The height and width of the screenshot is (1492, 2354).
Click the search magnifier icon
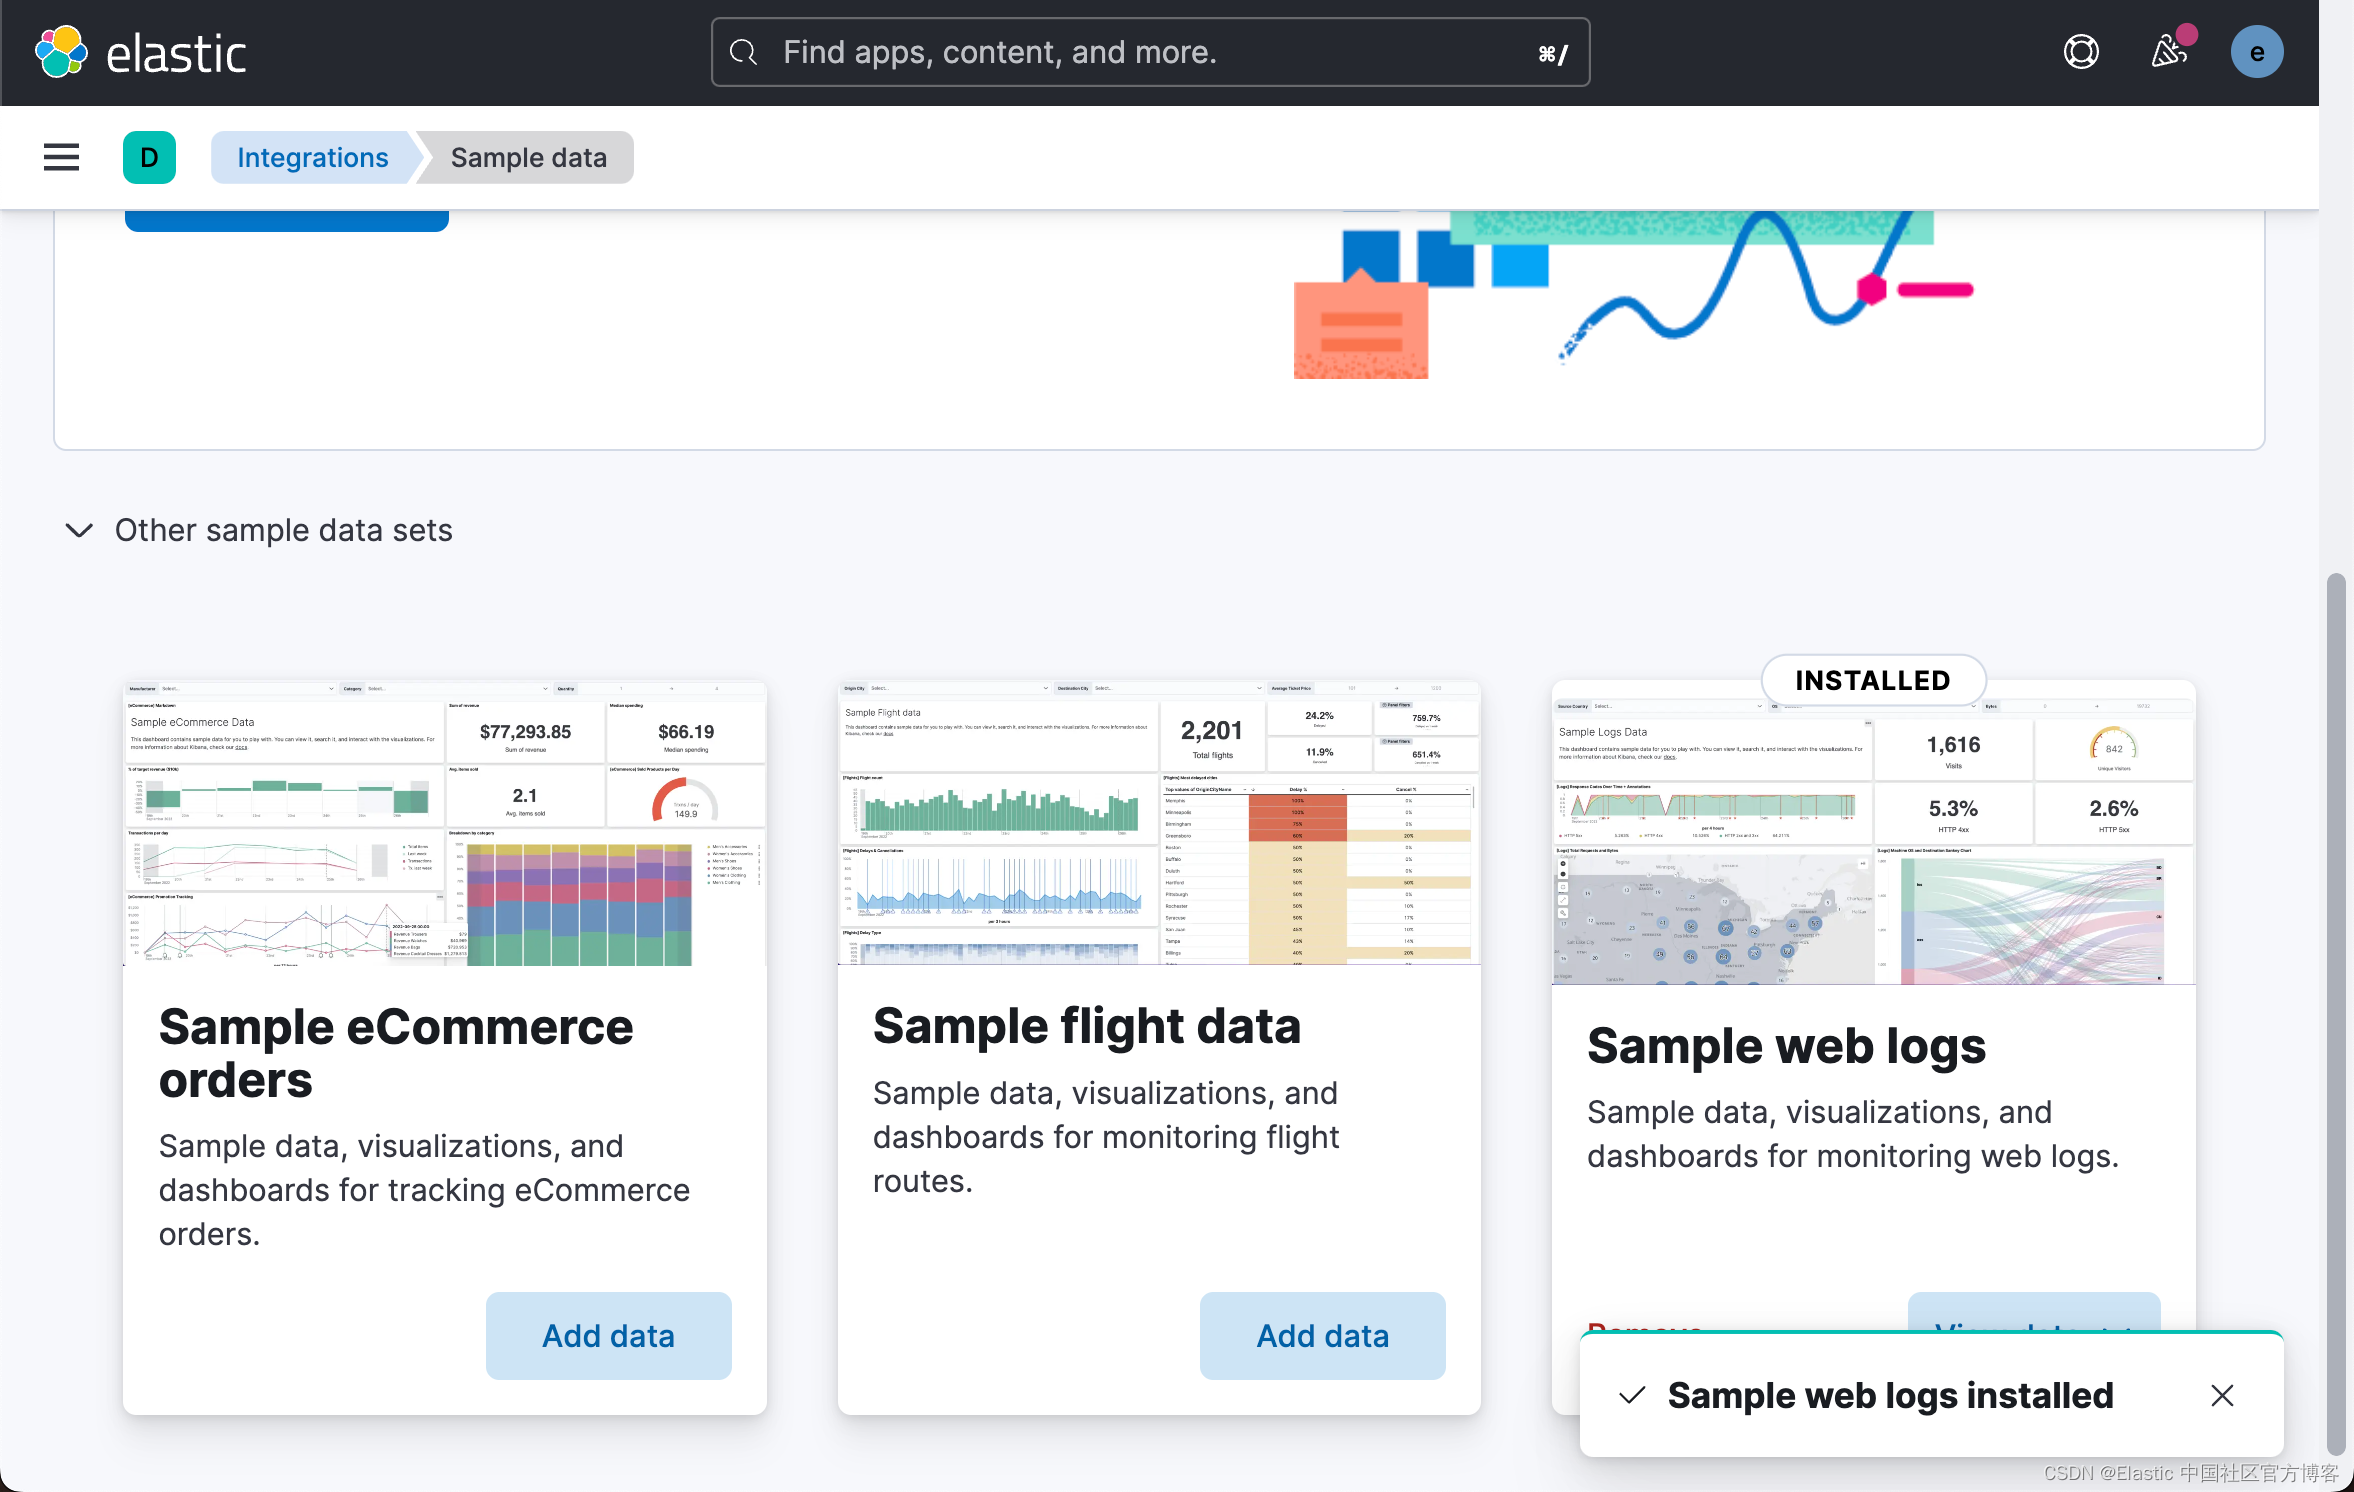point(744,52)
